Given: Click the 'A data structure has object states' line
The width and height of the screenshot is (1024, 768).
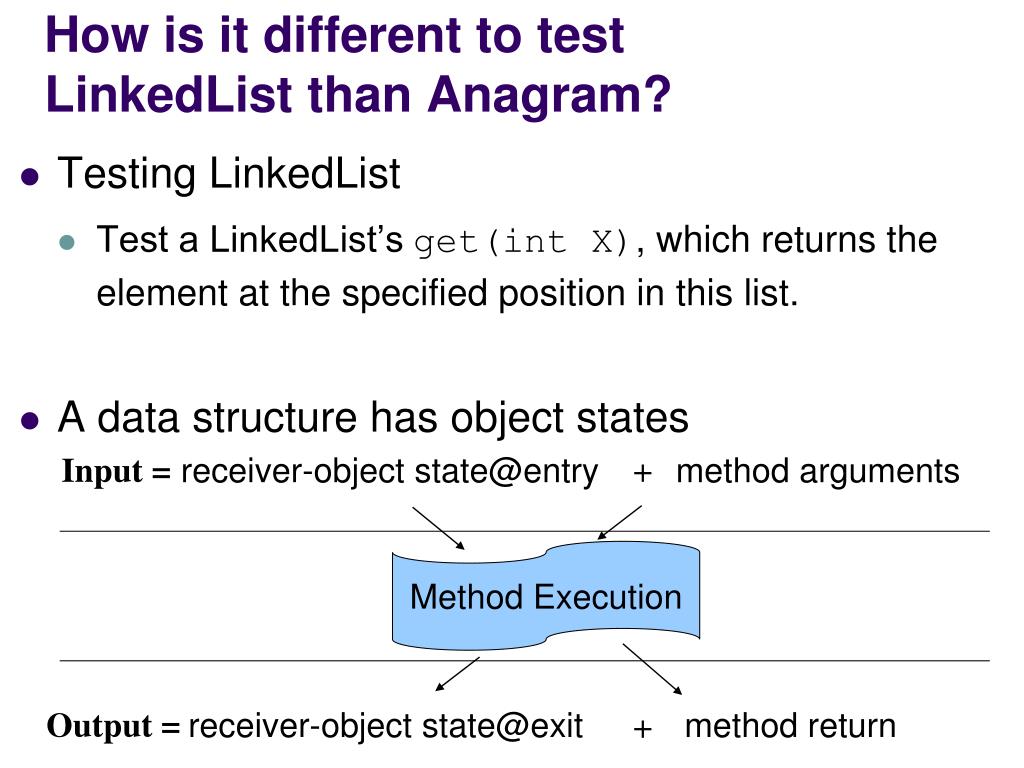Looking at the screenshot, I should 373,417.
